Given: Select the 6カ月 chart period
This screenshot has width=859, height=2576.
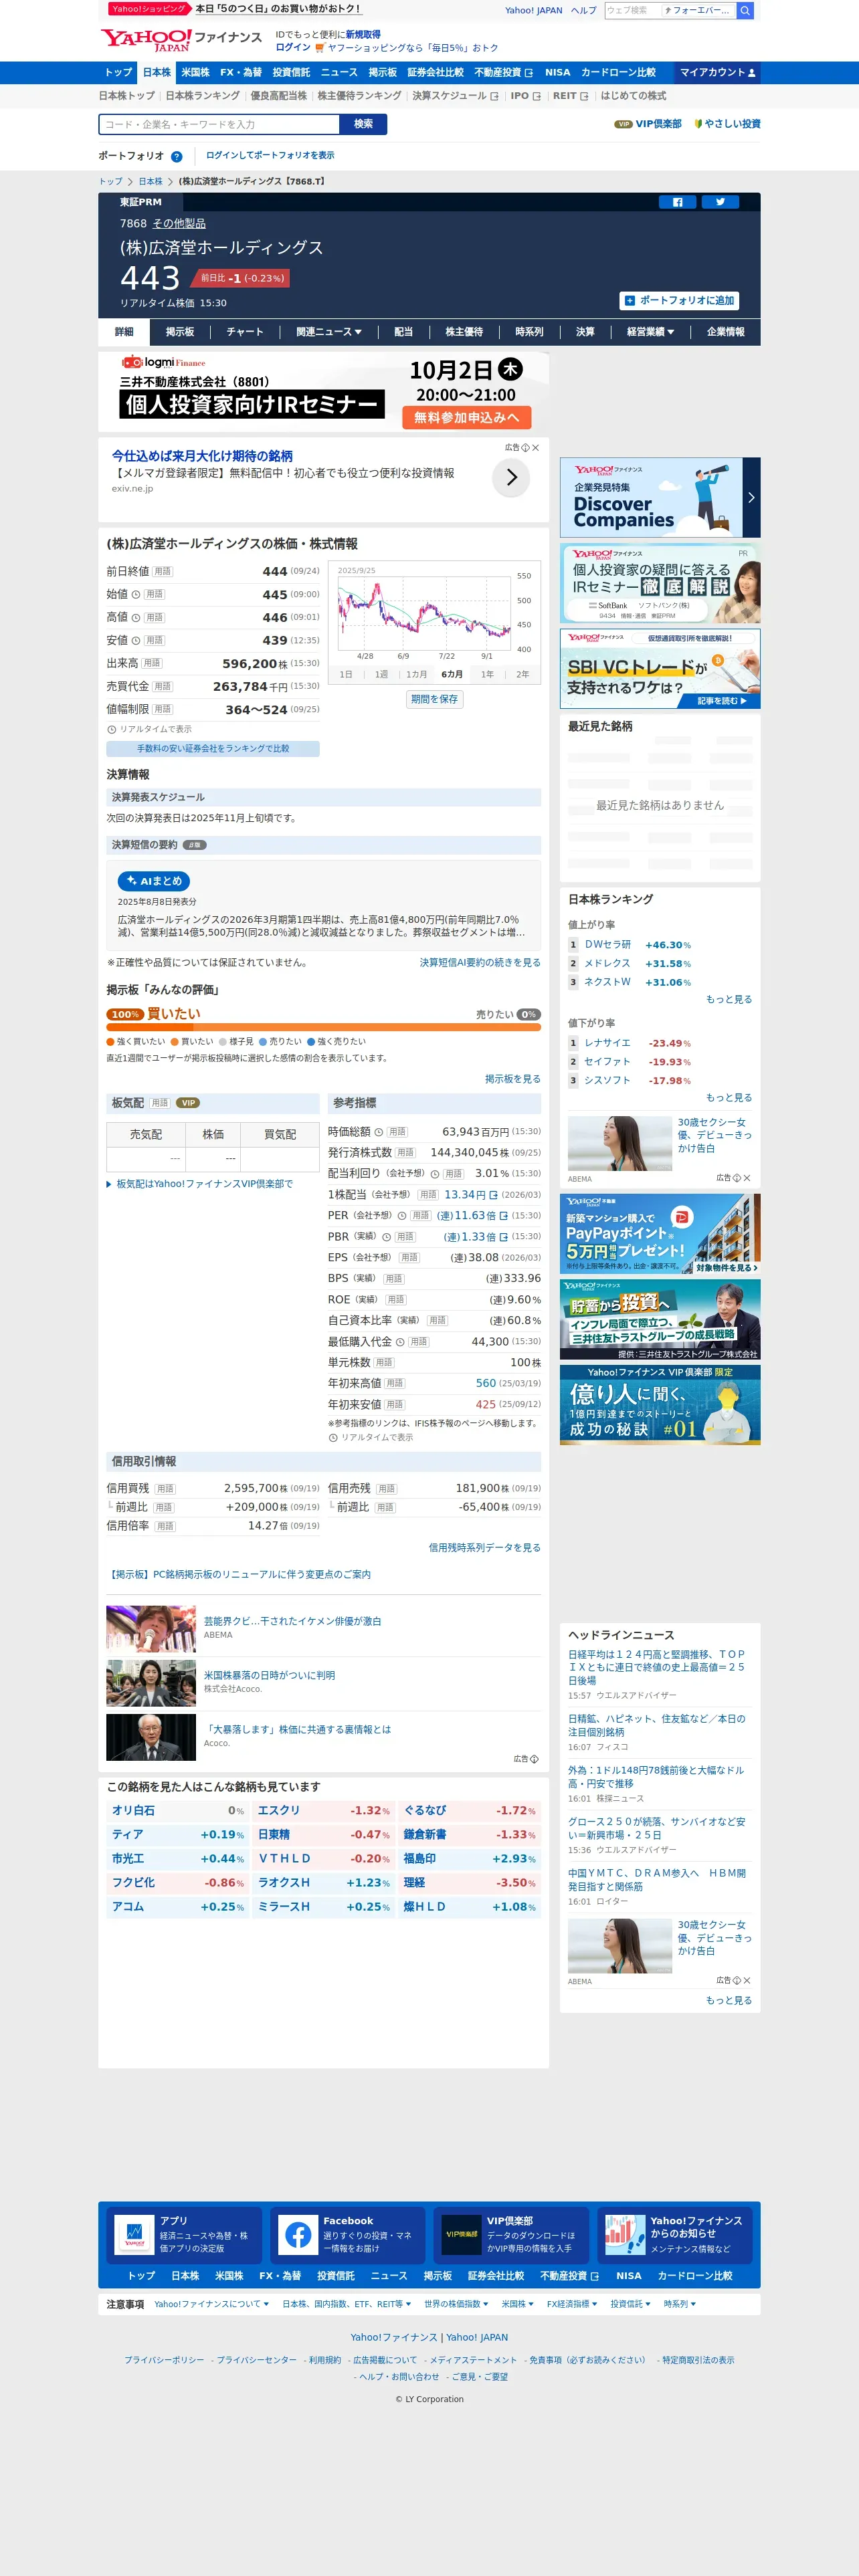Looking at the screenshot, I should pyautogui.click(x=452, y=675).
